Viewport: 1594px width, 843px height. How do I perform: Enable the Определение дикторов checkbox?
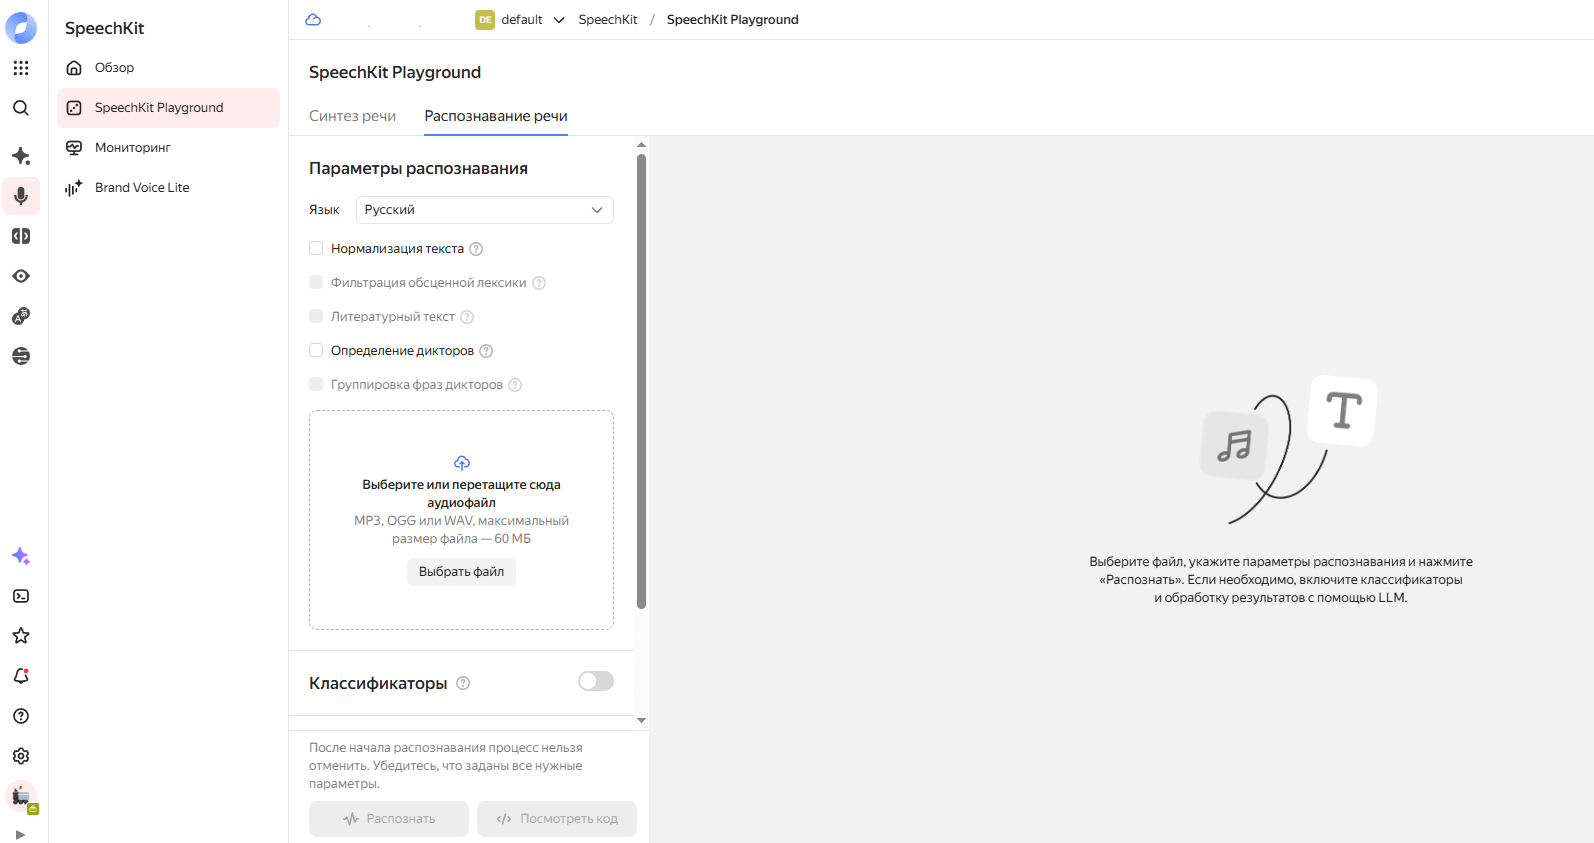click(x=316, y=350)
